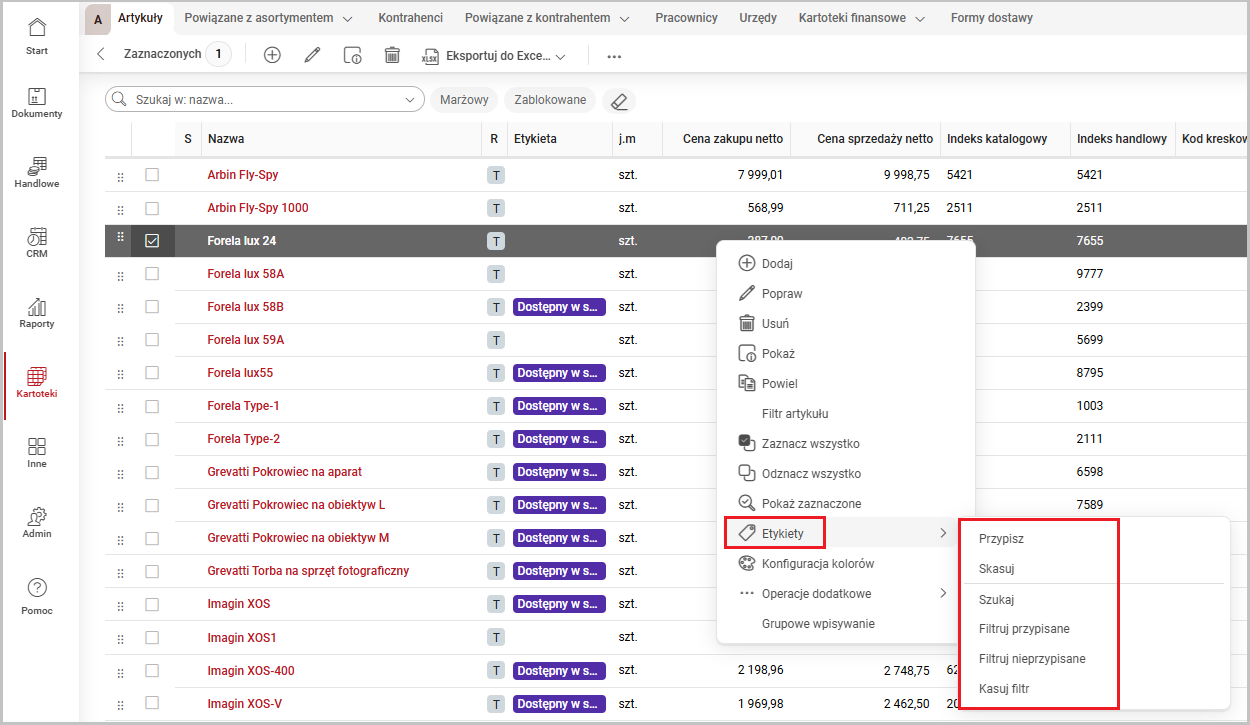1250x725 pixels.
Task: Go to CRM in the sidebar
Action: [36, 243]
